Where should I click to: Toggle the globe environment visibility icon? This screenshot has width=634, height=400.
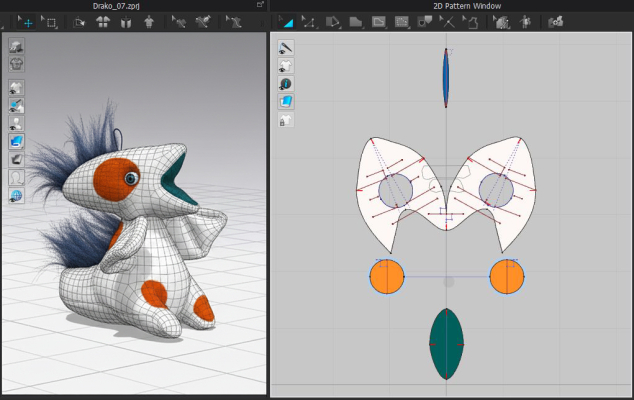click(x=17, y=196)
